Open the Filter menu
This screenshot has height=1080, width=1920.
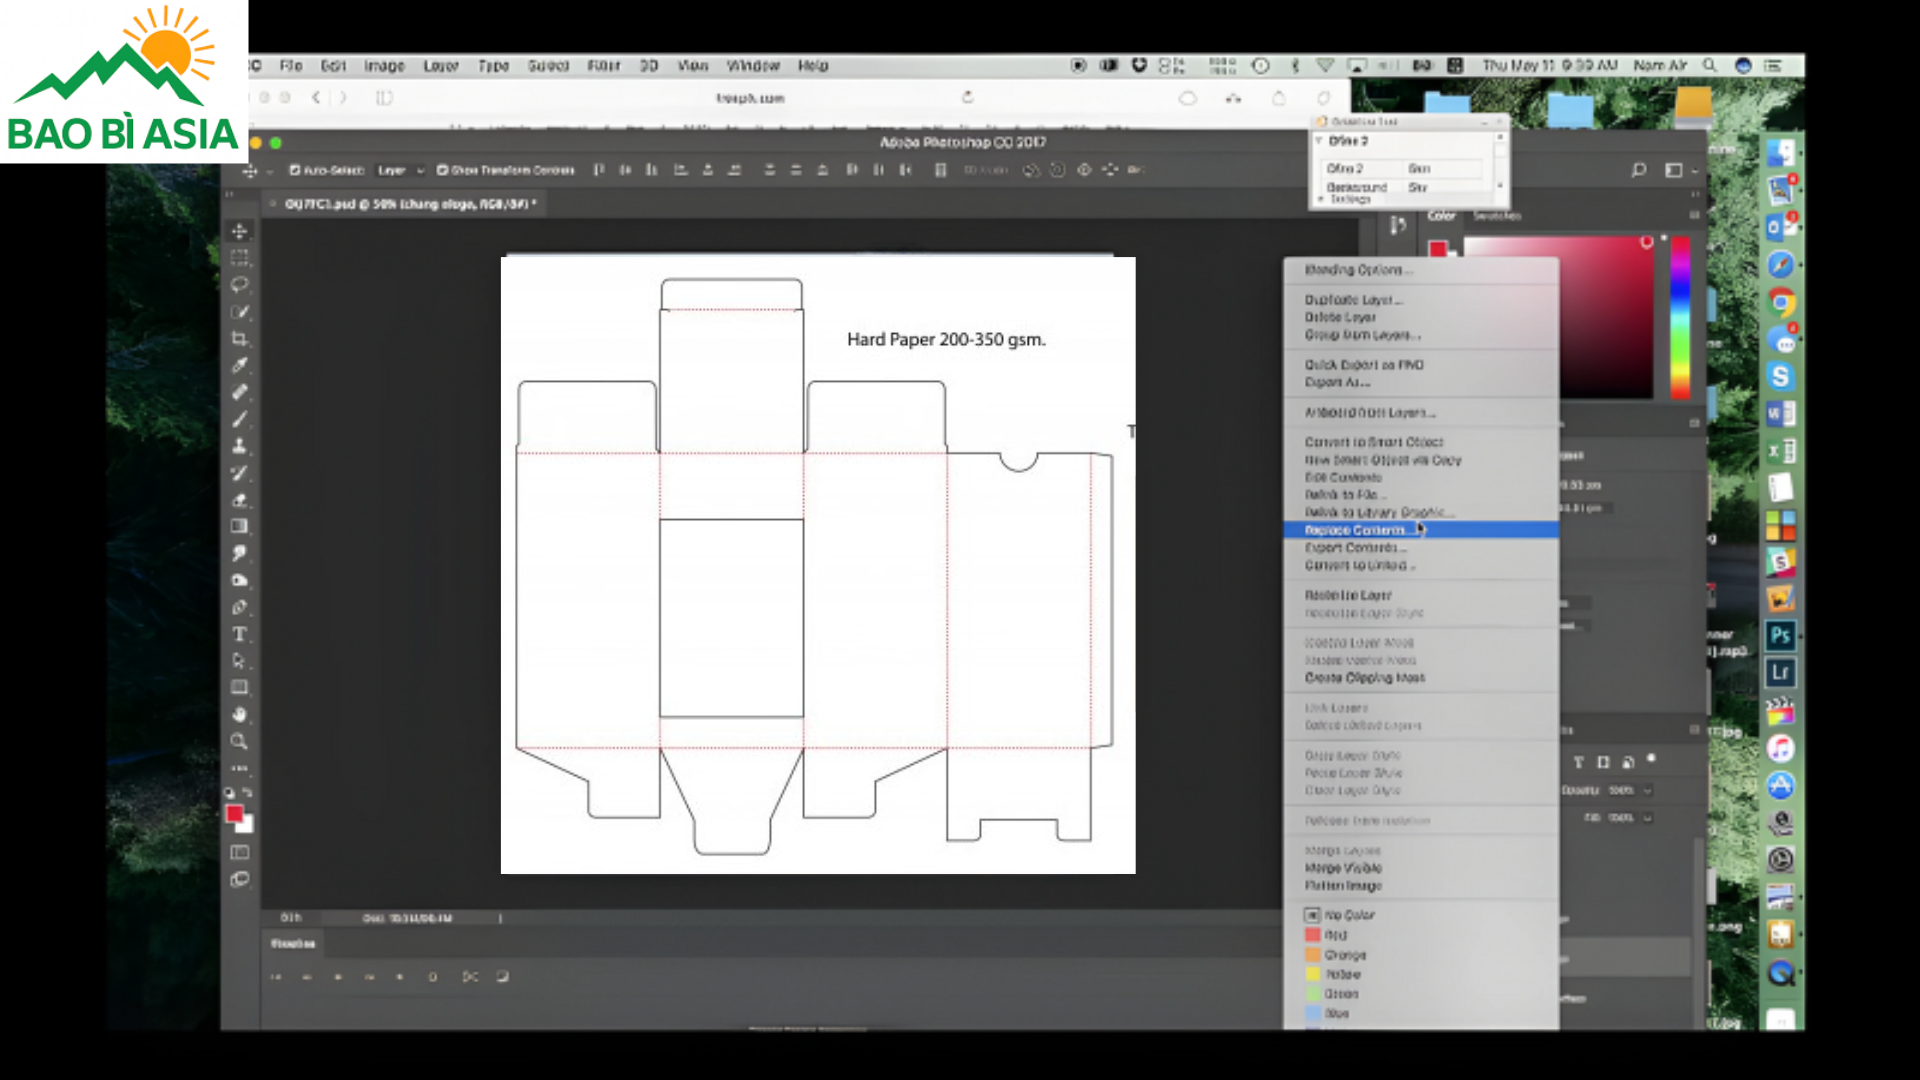pos(603,66)
